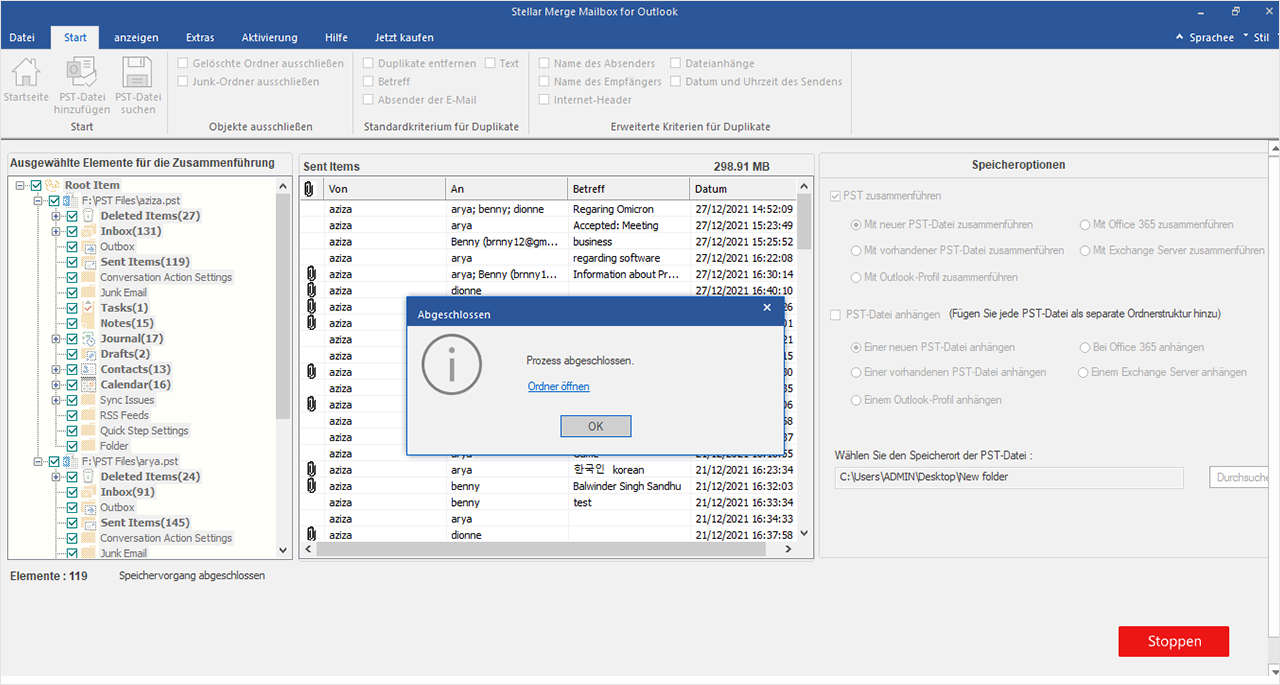This screenshot has height=685, width=1280.
Task: Click the attachment column header paperclip icon
Action: tap(309, 189)
